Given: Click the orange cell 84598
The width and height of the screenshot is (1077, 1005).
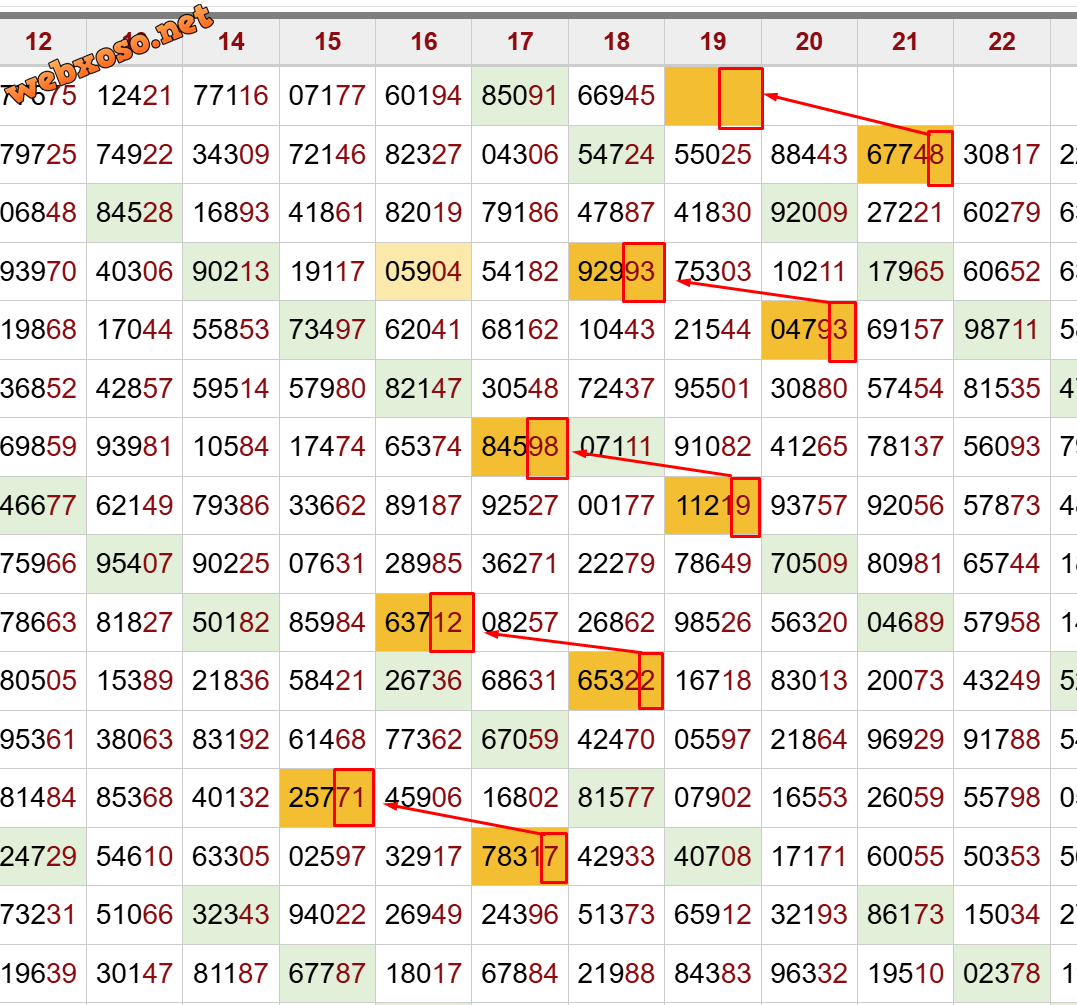Looking at the screenshot, I should [520, 448].
